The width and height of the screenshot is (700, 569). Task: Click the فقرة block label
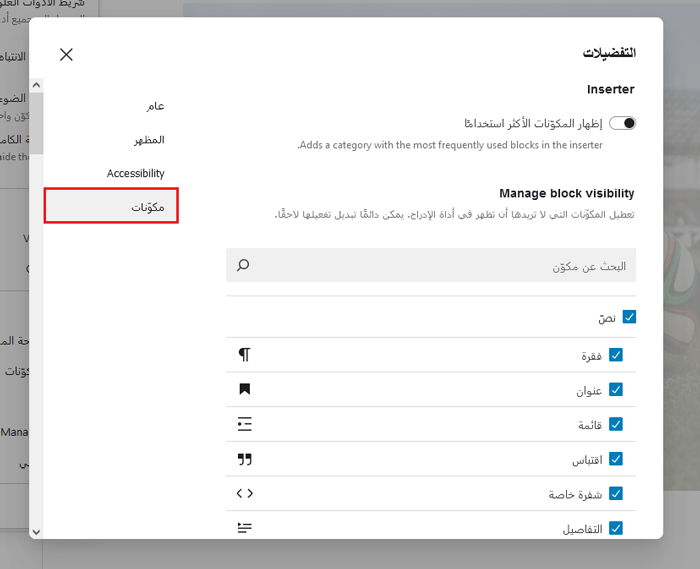(x=592, y=356)
